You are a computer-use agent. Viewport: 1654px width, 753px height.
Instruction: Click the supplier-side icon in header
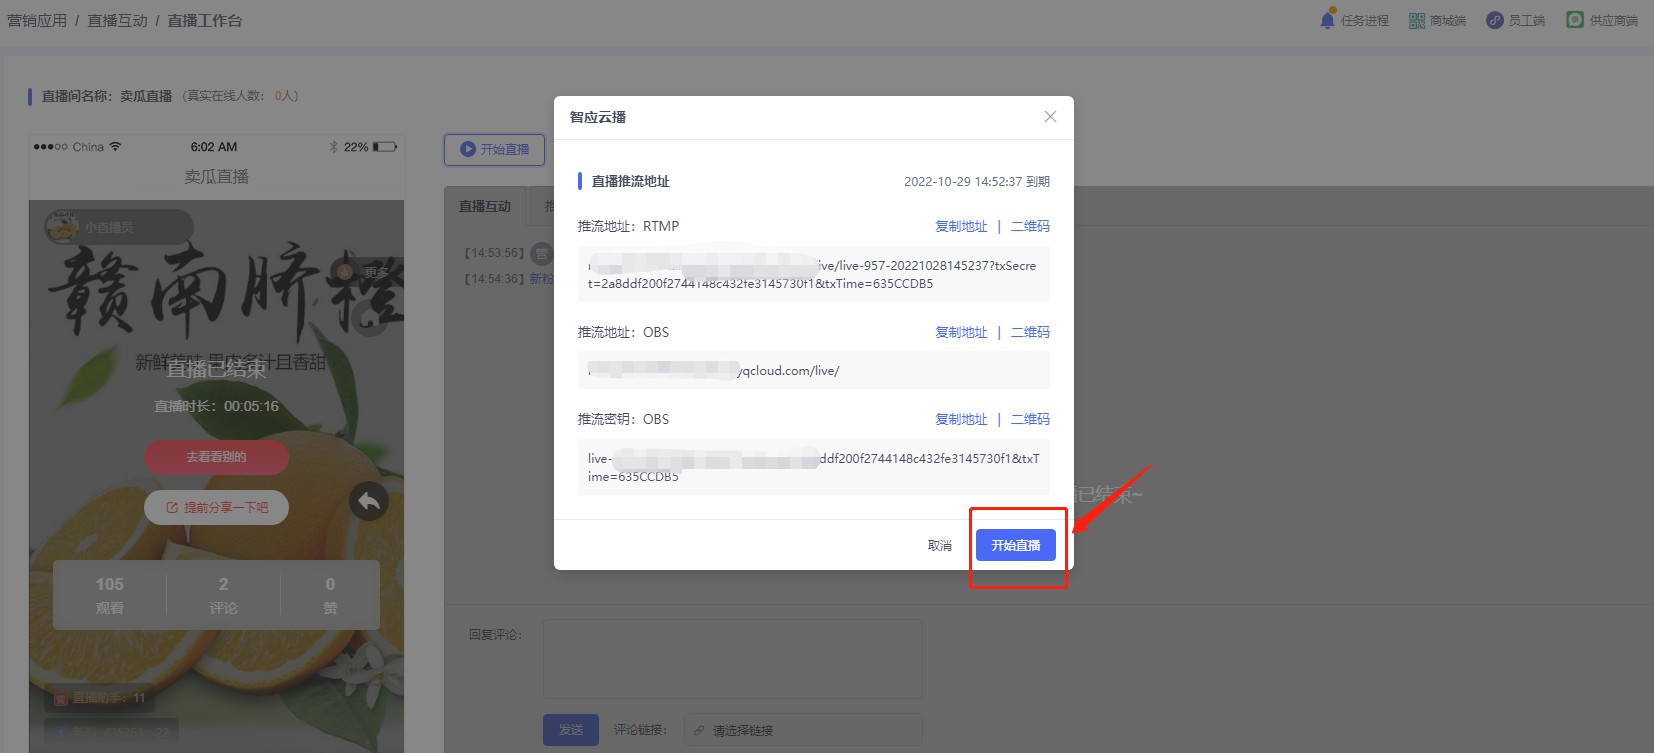(x=1575, y=20)
